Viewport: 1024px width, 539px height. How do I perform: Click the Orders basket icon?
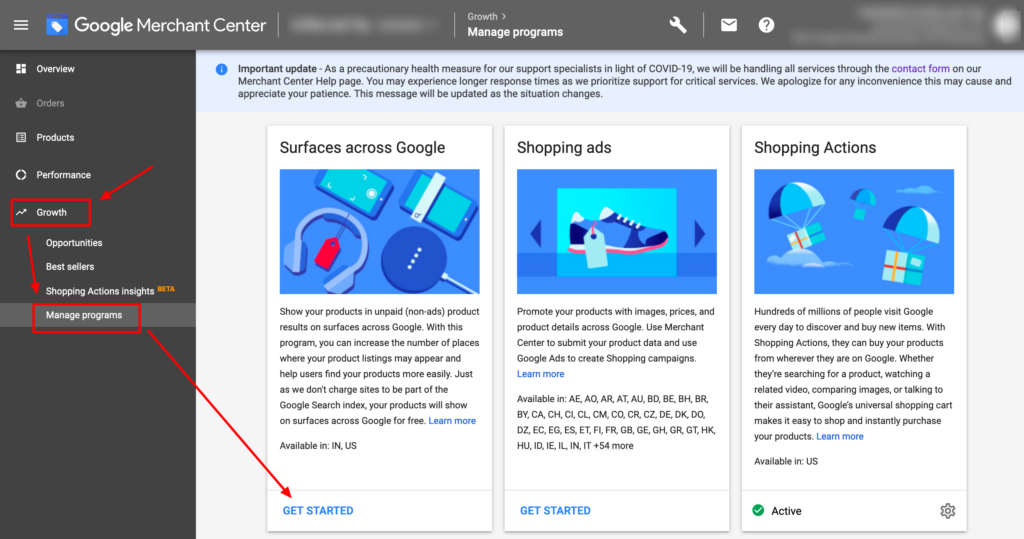click(21, 103)
